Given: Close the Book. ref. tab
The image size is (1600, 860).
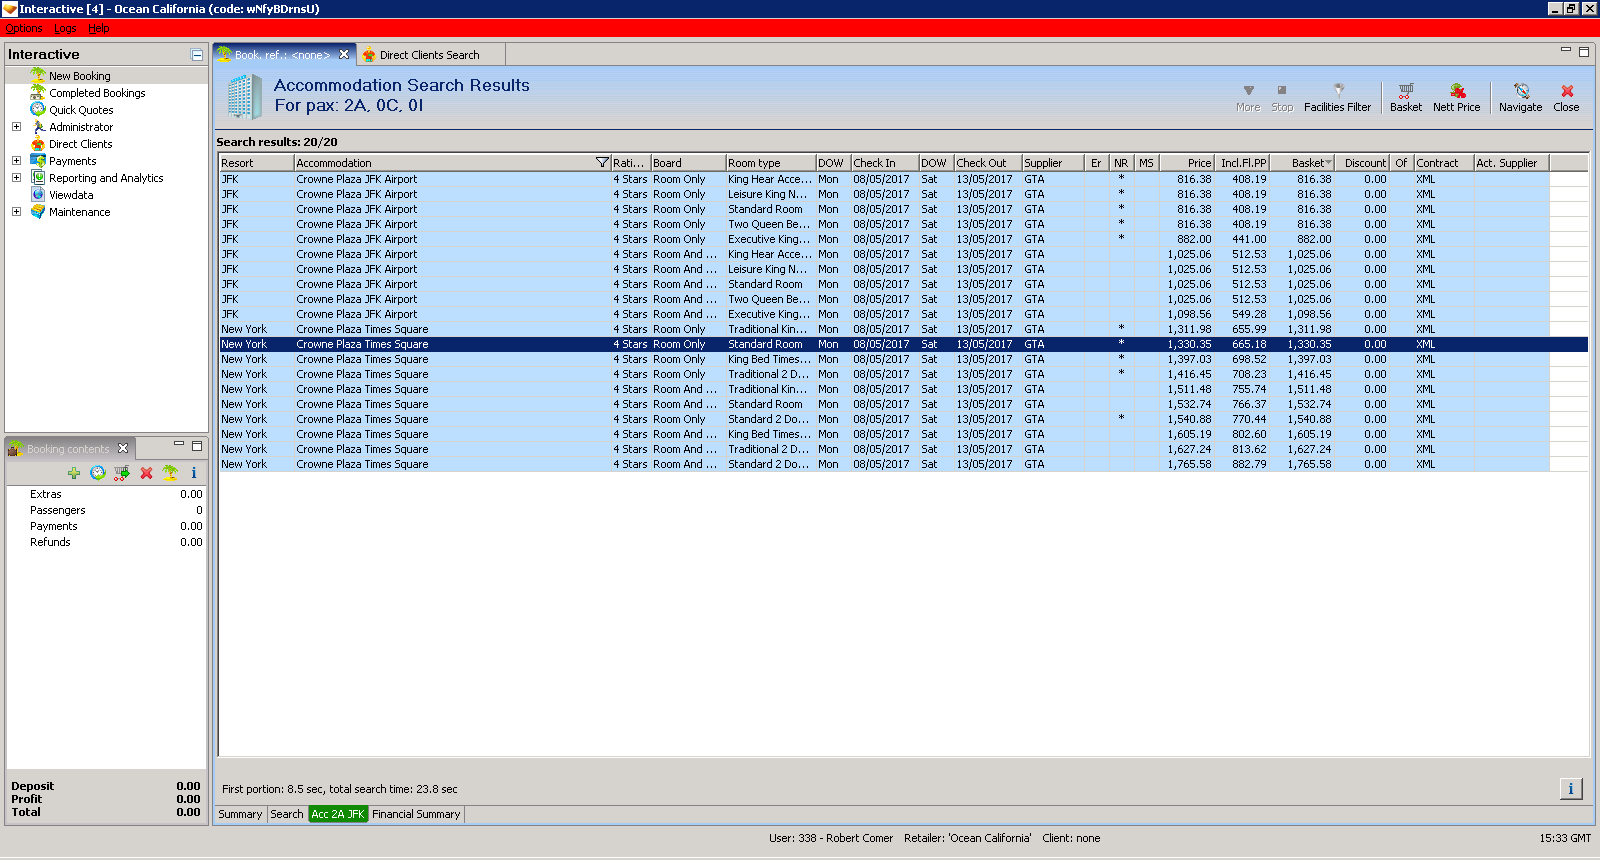Looking at the screenshot, I should pyautogui.click(x=344, y=55).
